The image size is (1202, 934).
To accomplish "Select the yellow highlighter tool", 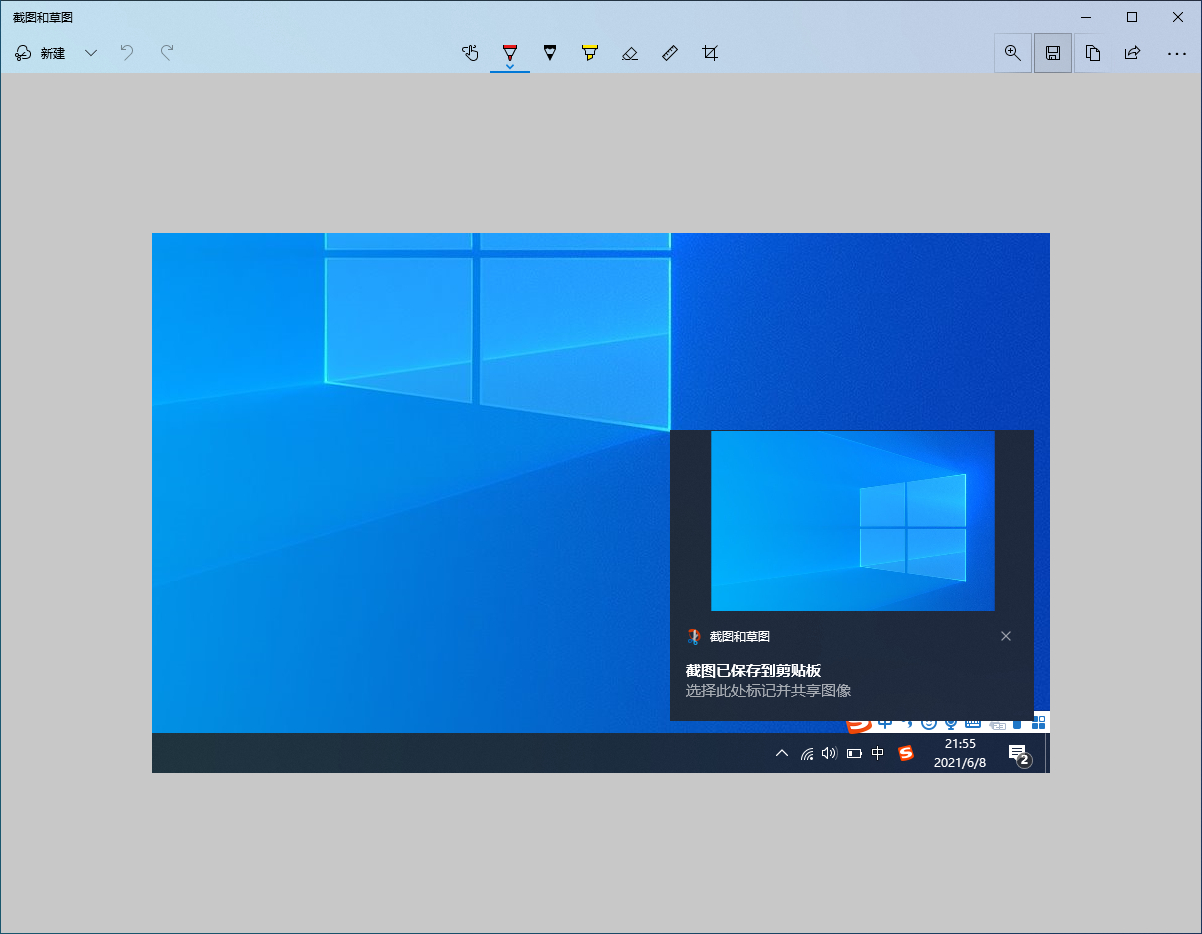I will pos(590,53).
